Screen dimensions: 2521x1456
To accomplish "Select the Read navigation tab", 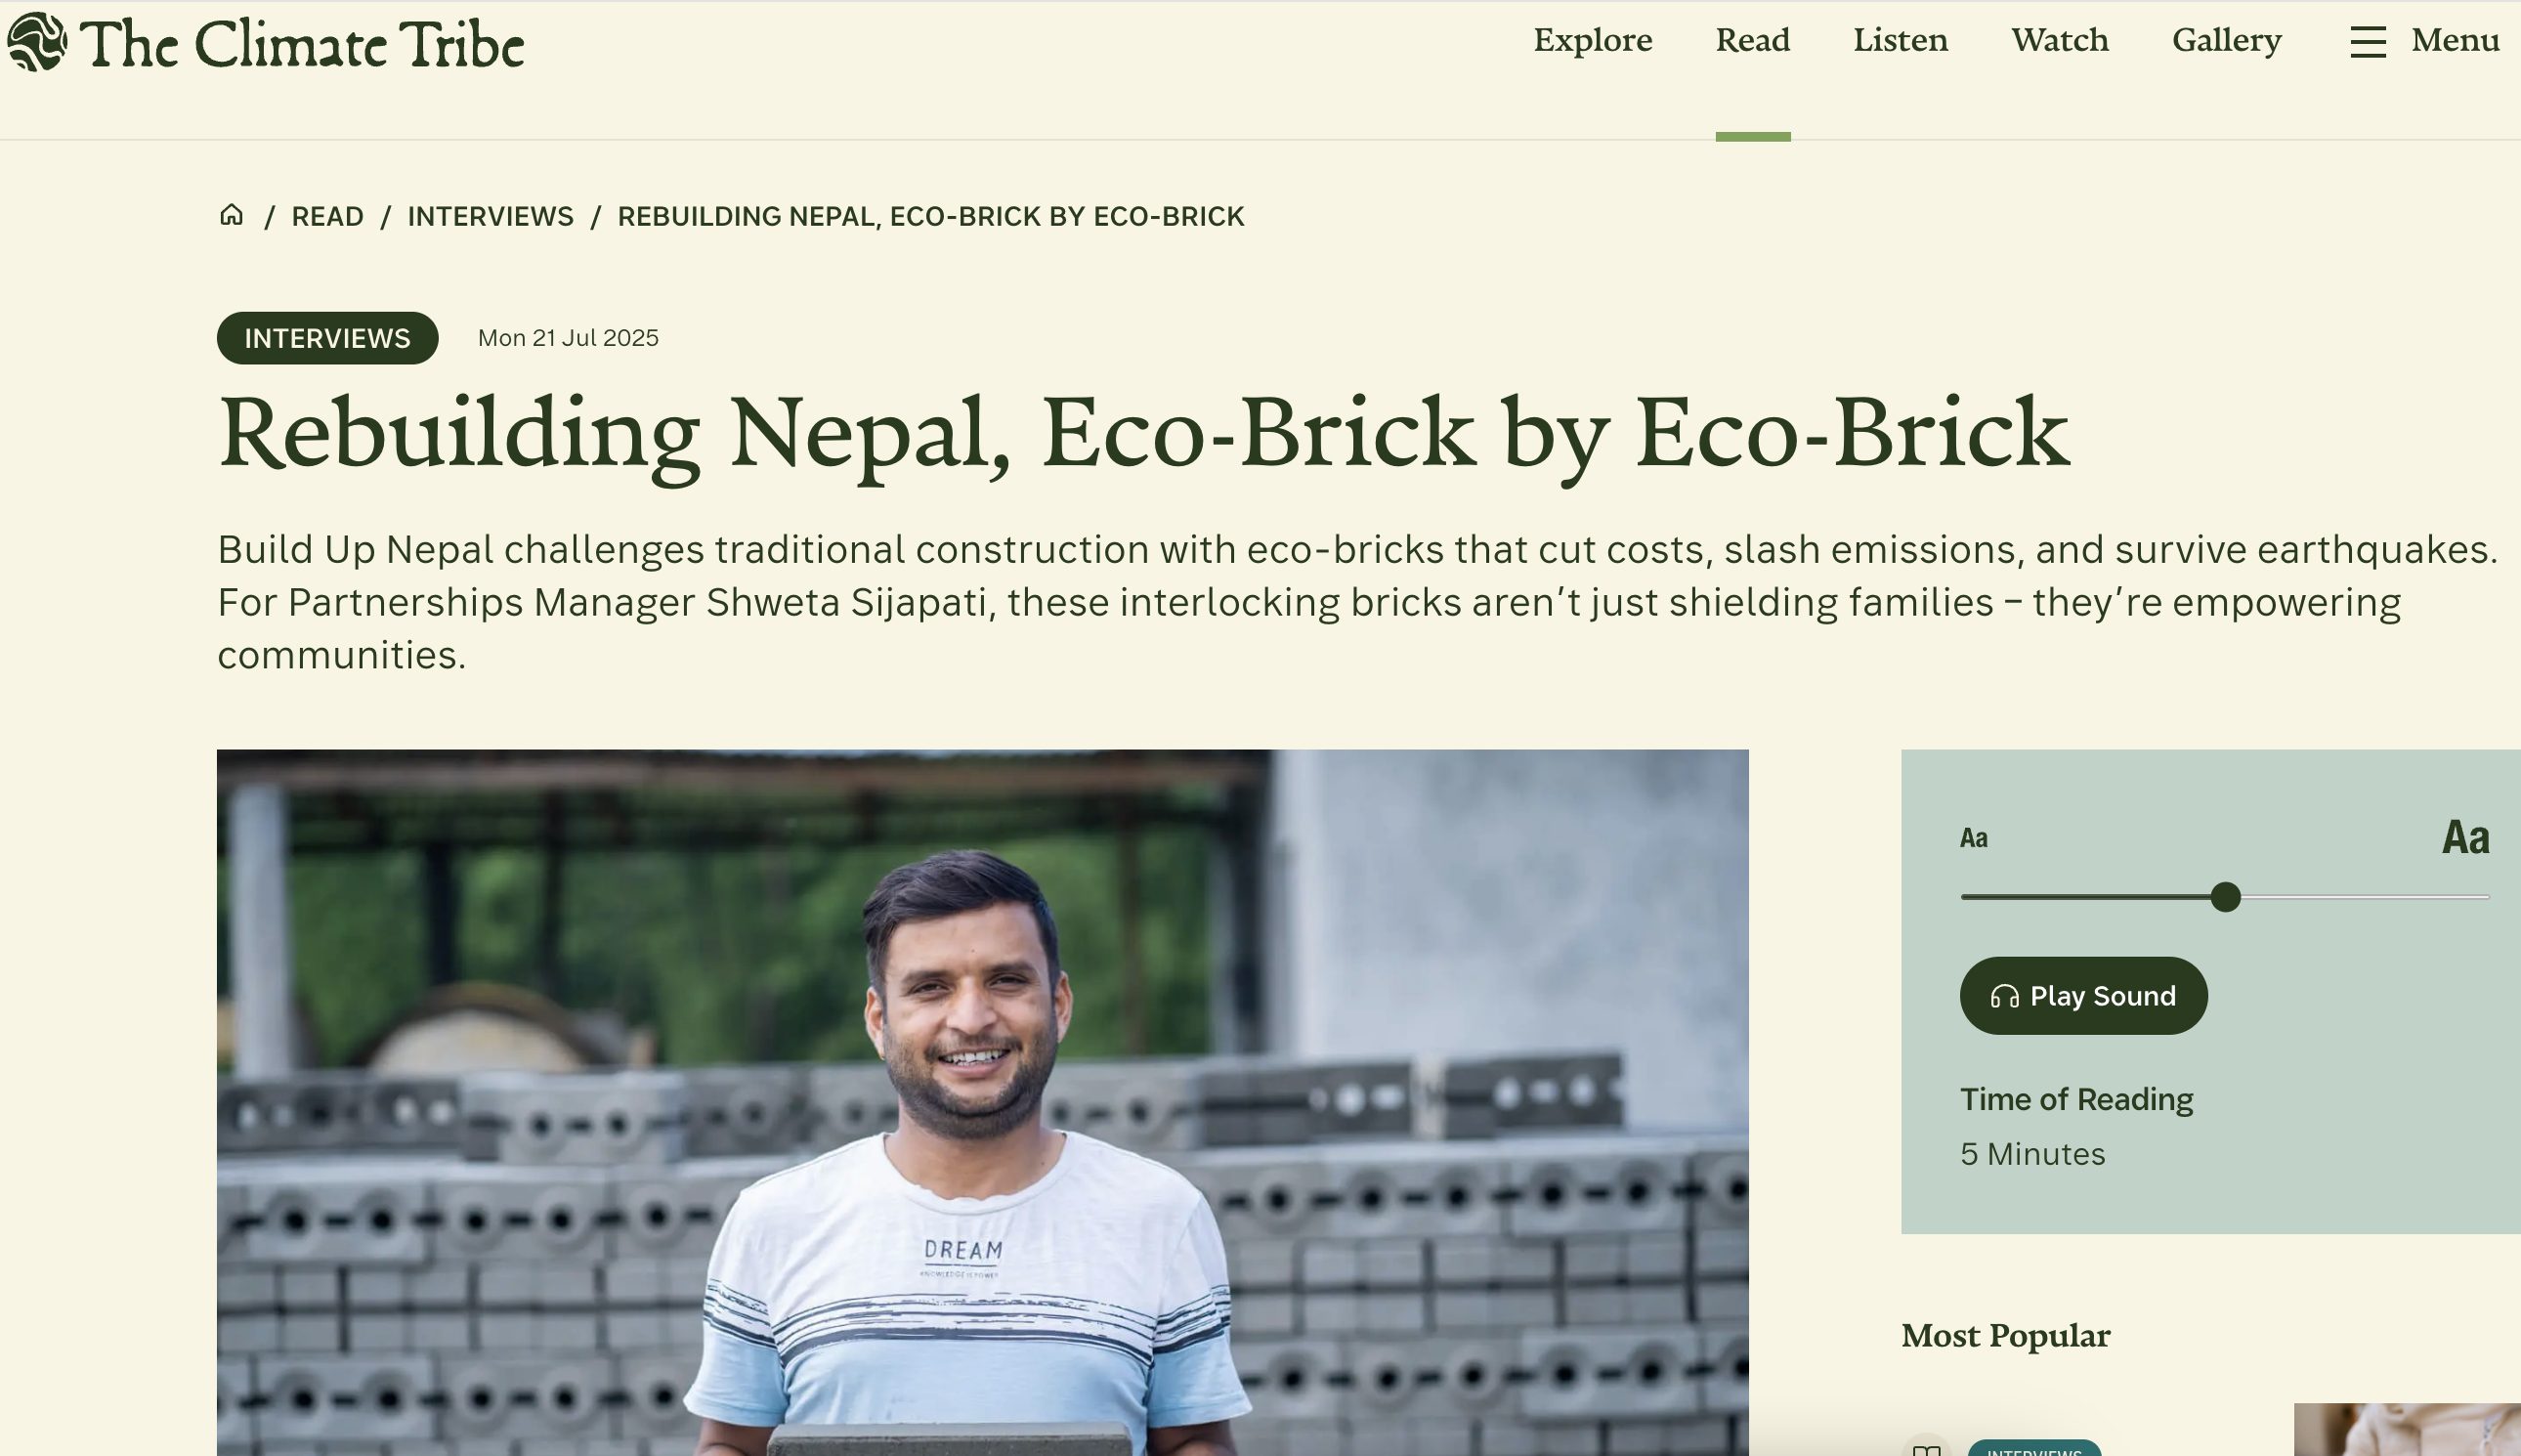I will click(x=1752, y=40).
